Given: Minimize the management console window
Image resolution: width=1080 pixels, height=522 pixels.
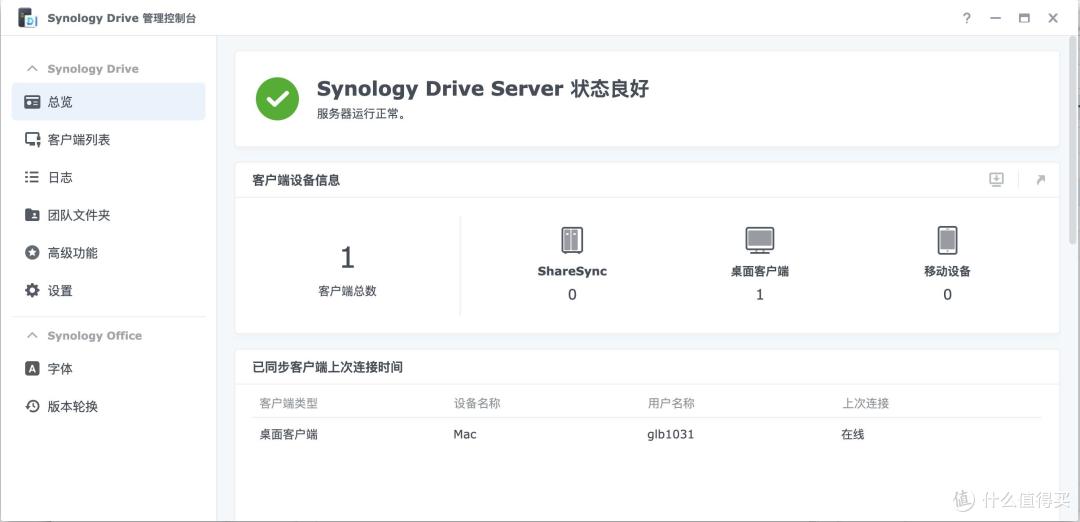Looking at the screenshot, I should [995, 19].
